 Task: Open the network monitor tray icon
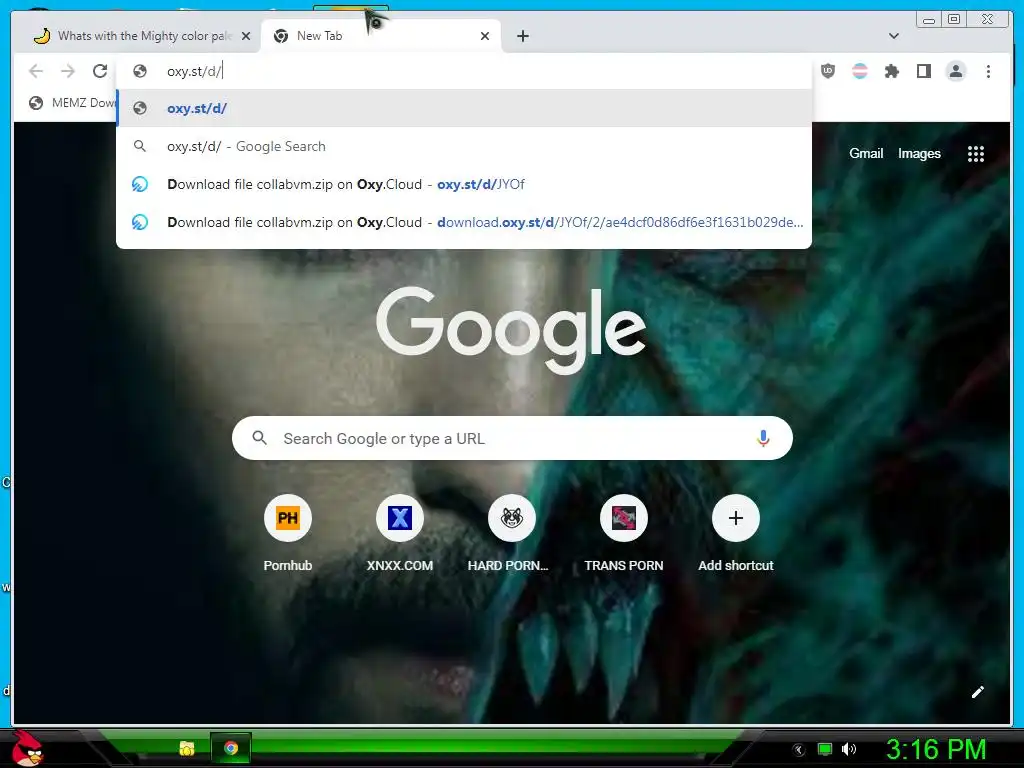click(x=825, y=749)
